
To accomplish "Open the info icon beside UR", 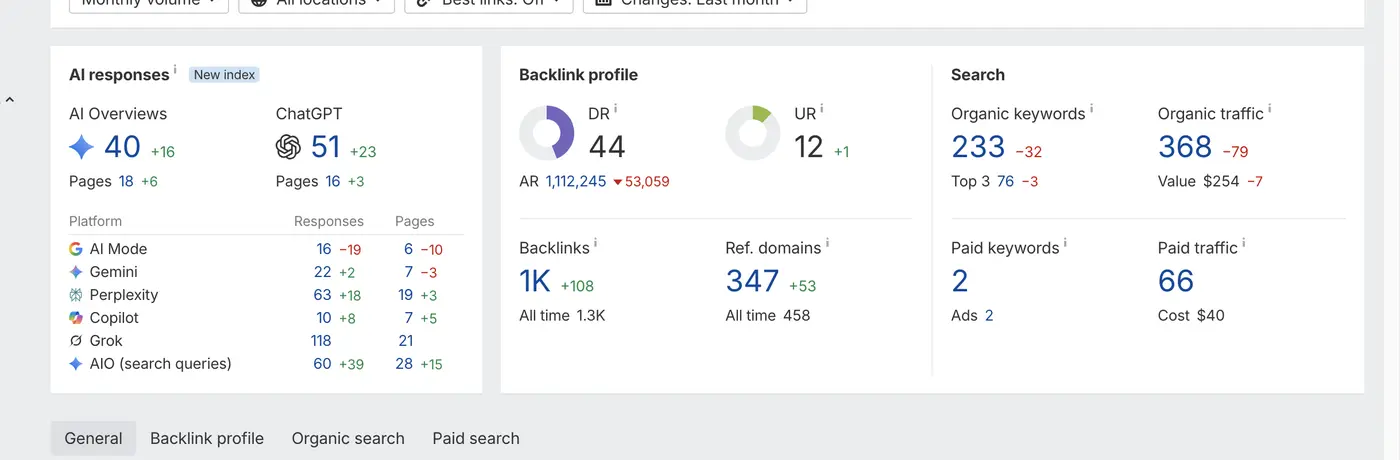I will (x=822, y=109).
